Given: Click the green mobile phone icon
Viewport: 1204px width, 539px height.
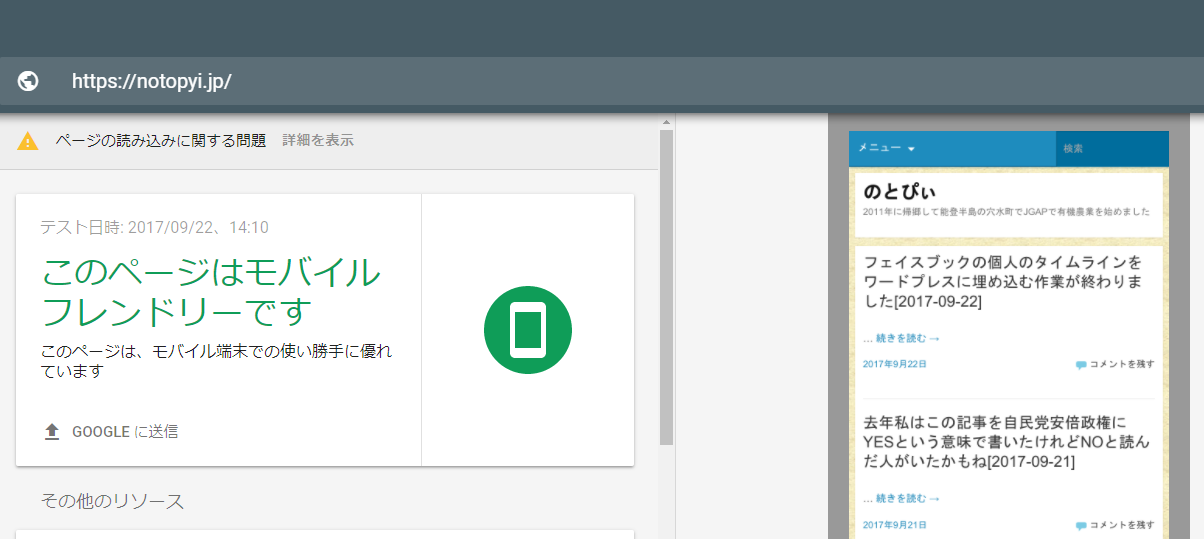Looking at the screenshot, I should (x=527, y=330).
